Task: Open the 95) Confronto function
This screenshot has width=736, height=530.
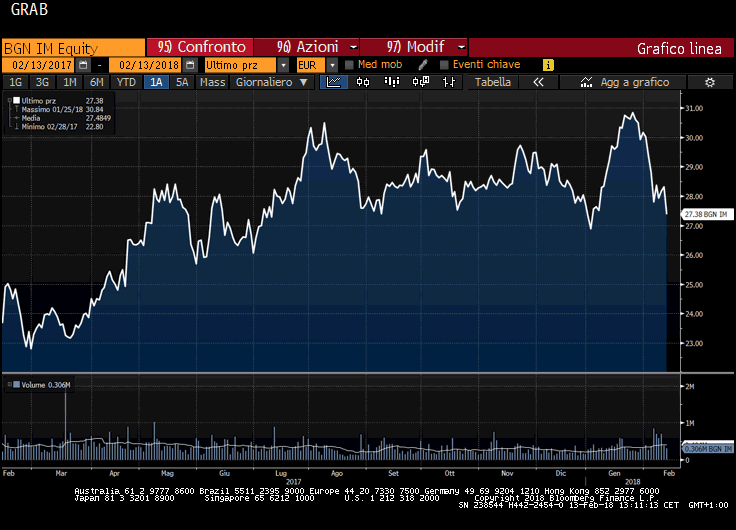Action: coord(200,47)
